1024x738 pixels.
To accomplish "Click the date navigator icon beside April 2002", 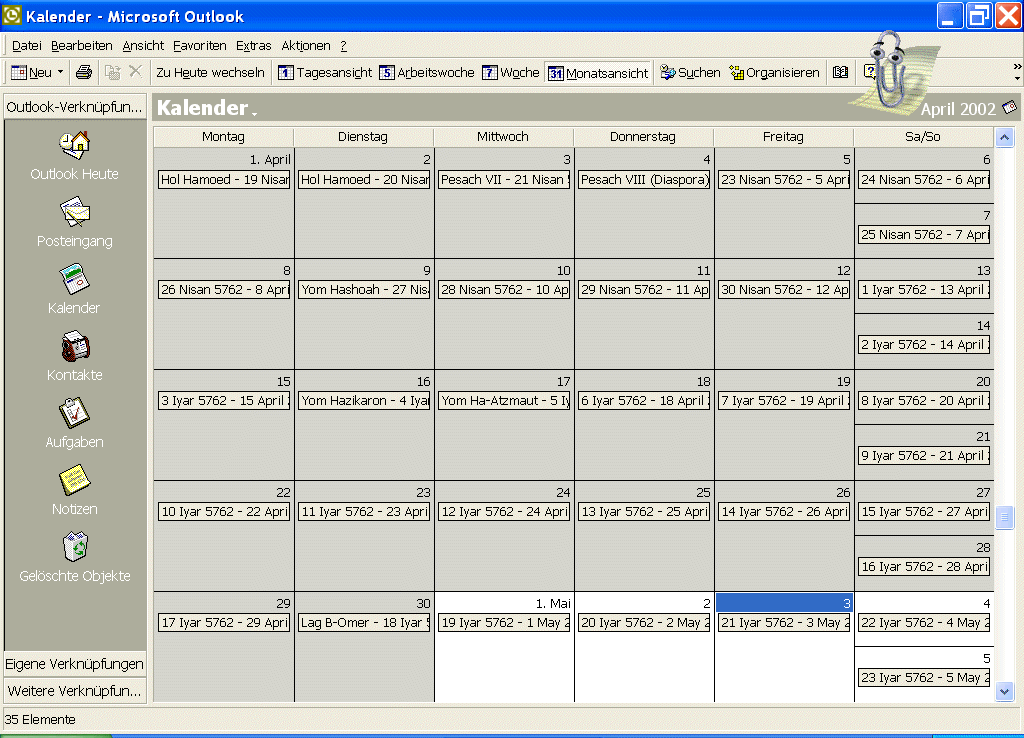I will 1010,106.
